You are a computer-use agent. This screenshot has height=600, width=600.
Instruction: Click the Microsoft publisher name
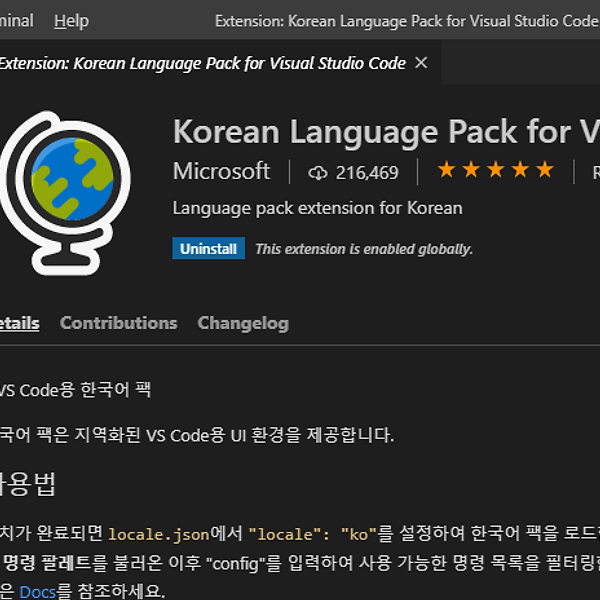point(222,171)
